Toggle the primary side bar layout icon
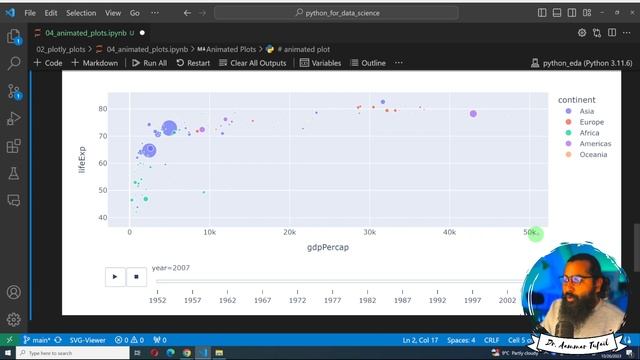The height and width of the screenshot is (360, 640). click(x=542, y=13)
